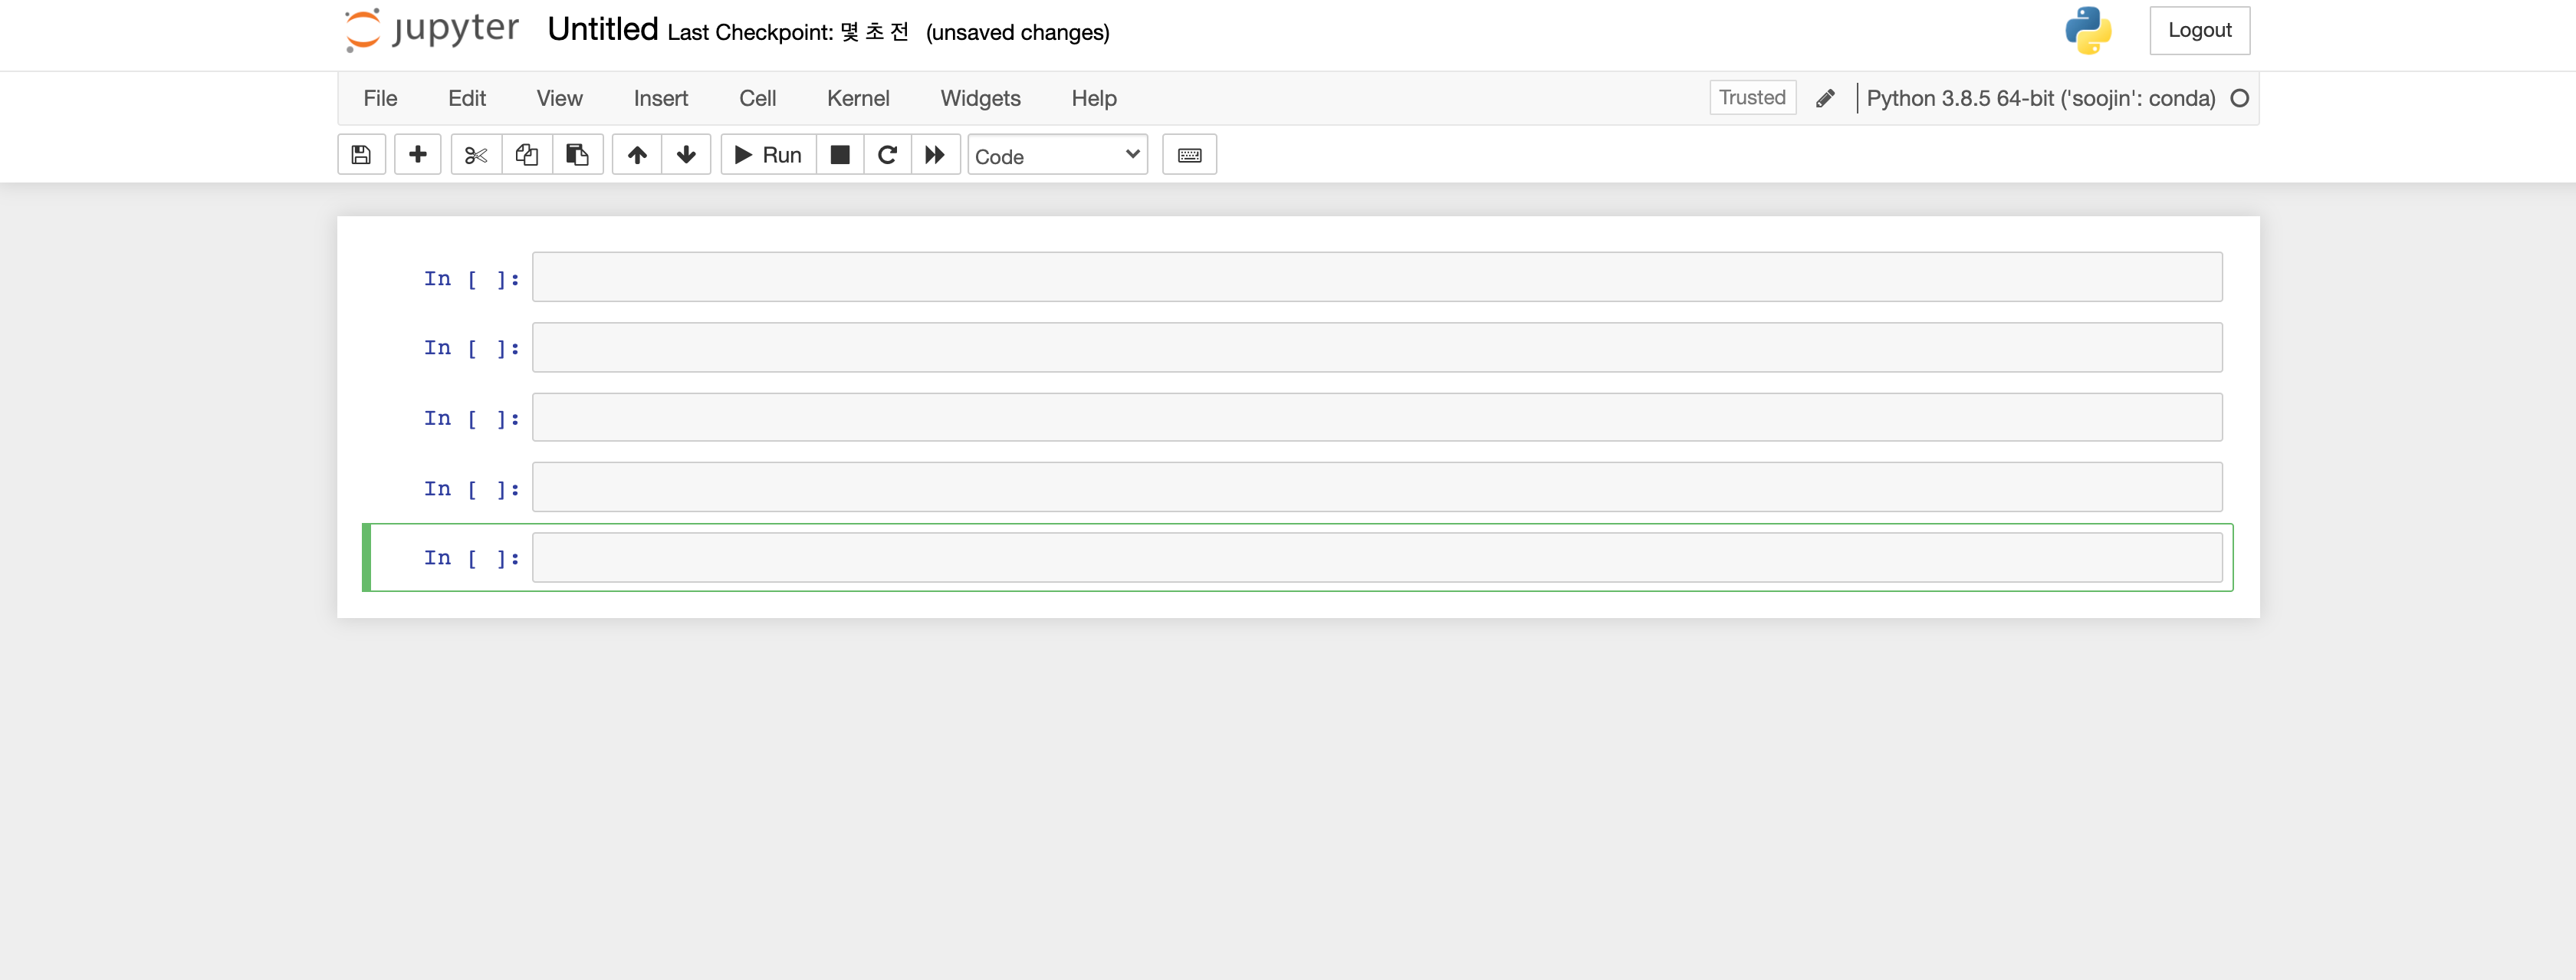Image resolution: width=2576 pixels, height=980 pixels.
Task: Interrupt the kernel with the stop icon
Action: pos(839,154)
